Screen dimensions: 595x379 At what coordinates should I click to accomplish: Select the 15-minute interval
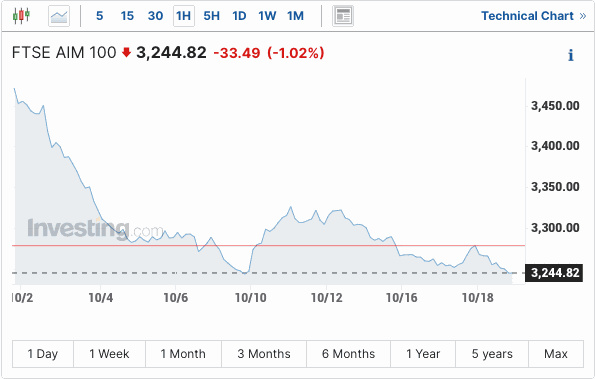pos(127,16)
